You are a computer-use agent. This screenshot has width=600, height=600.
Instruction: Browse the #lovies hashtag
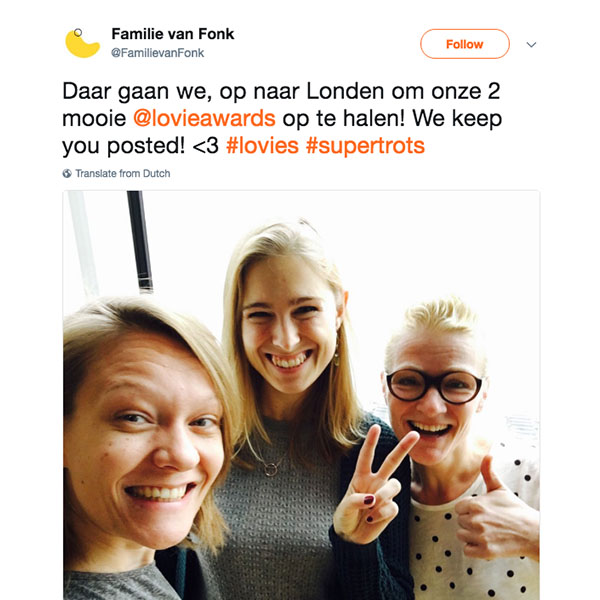tap(262, 146)
